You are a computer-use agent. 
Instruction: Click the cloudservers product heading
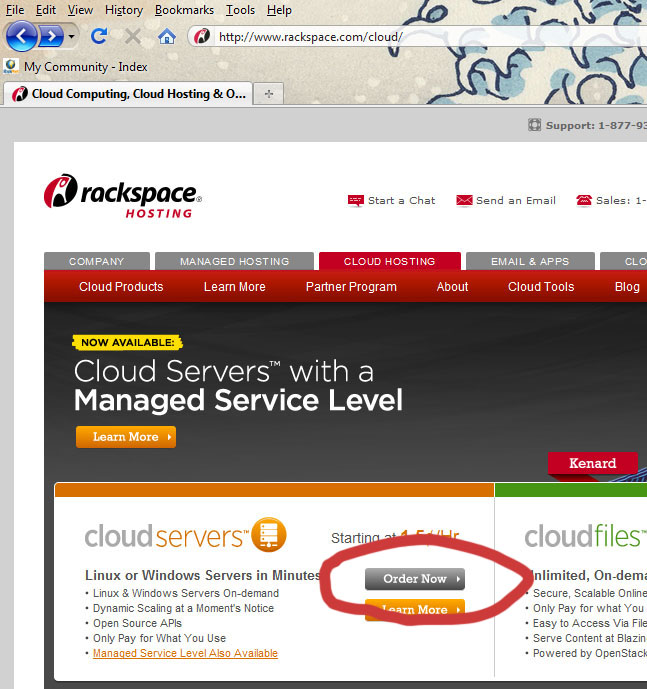coord(167,536)
